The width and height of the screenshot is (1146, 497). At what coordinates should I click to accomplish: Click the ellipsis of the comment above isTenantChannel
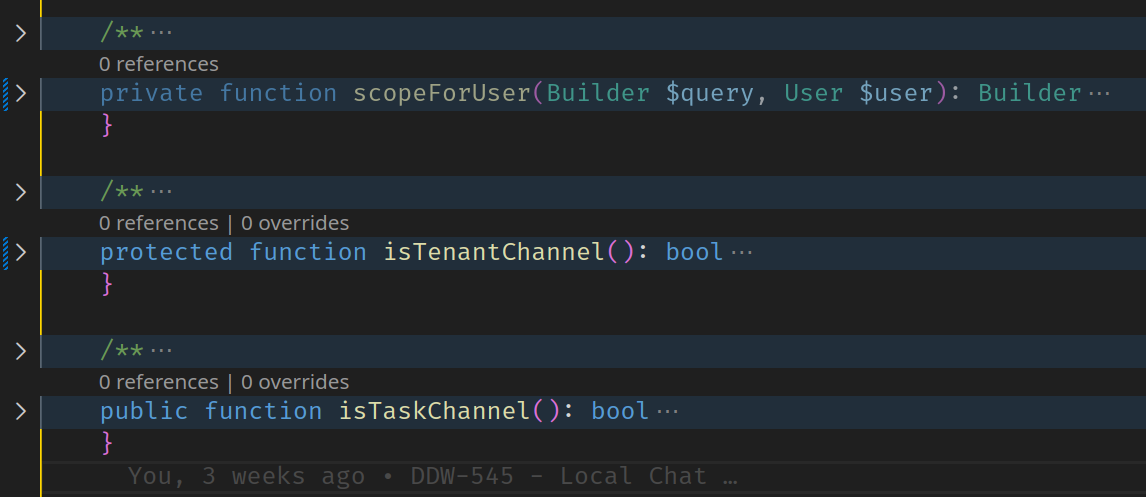160,193
